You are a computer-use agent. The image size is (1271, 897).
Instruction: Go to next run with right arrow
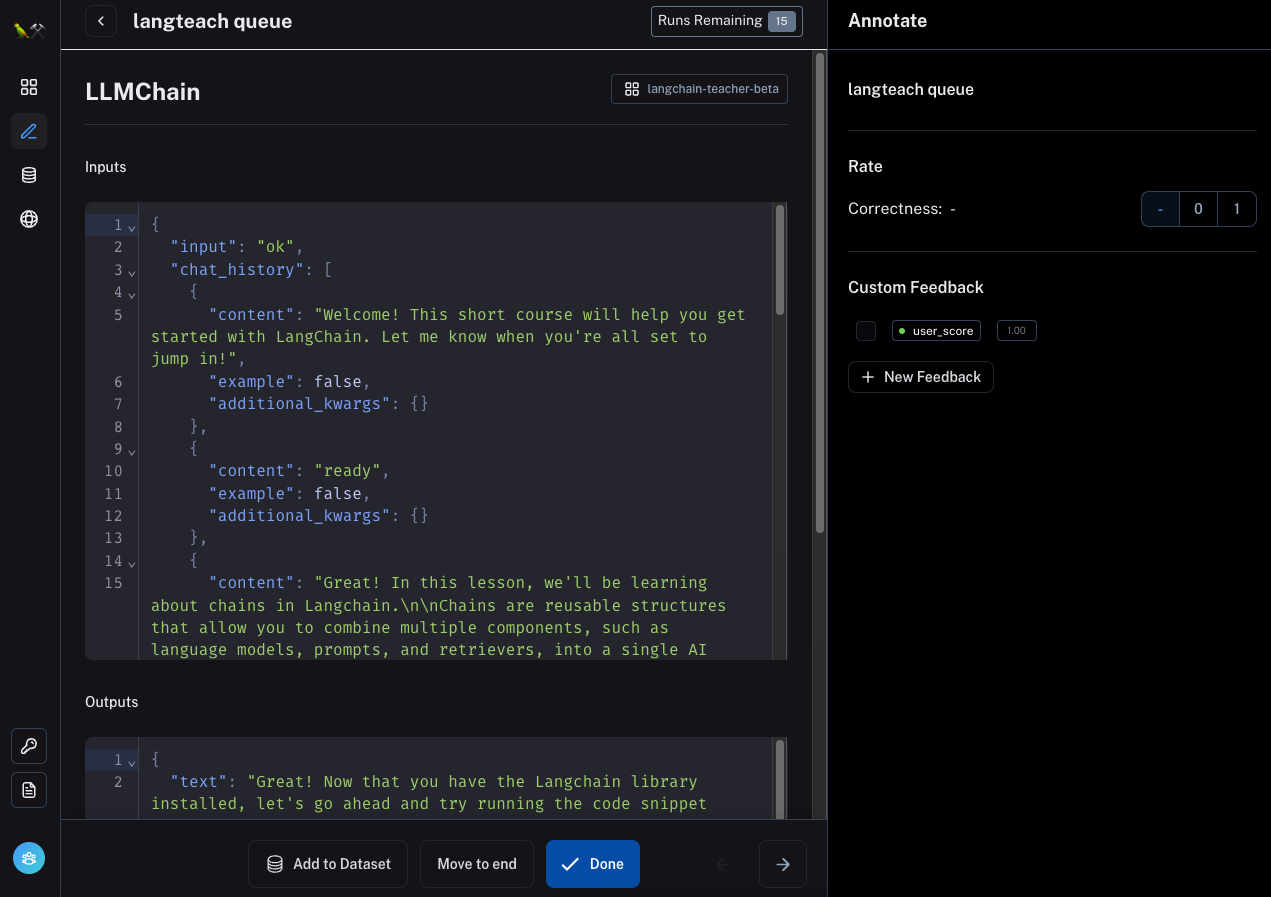click(x=783, y=864)
